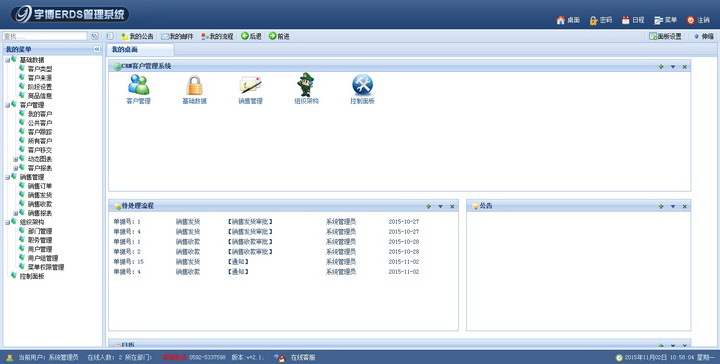
Task: Open 职务管理 in the tree
Action: pyautogui.click(x=39, y=240)
